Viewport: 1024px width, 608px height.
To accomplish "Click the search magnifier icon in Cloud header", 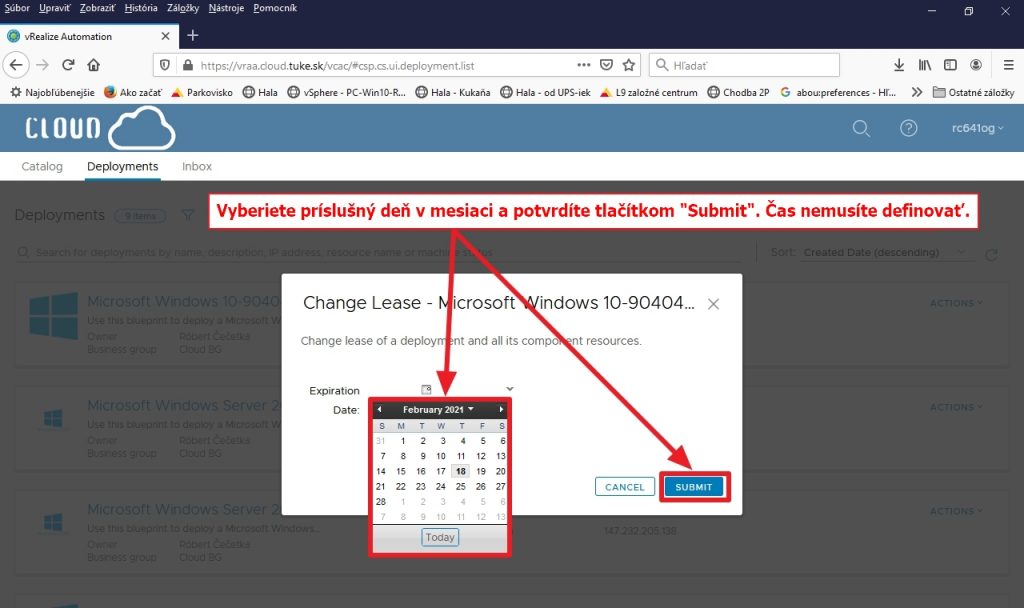I will (x=860, y=128).
